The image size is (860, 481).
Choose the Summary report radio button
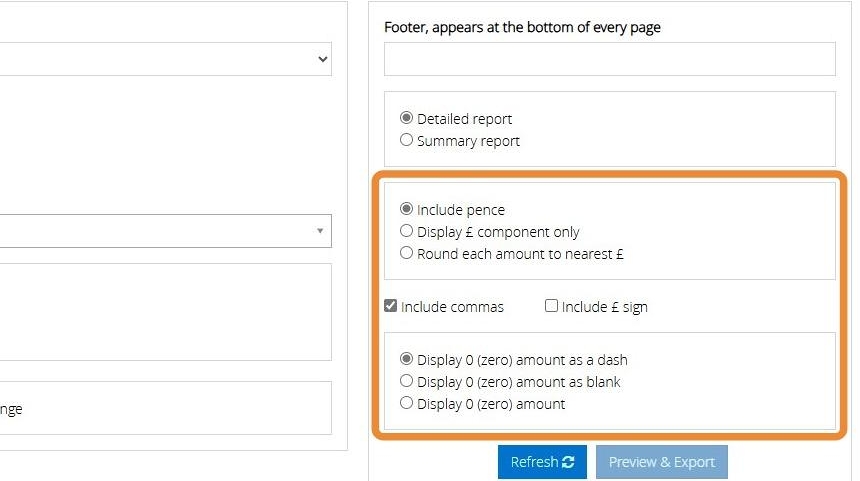pos(406,140)
